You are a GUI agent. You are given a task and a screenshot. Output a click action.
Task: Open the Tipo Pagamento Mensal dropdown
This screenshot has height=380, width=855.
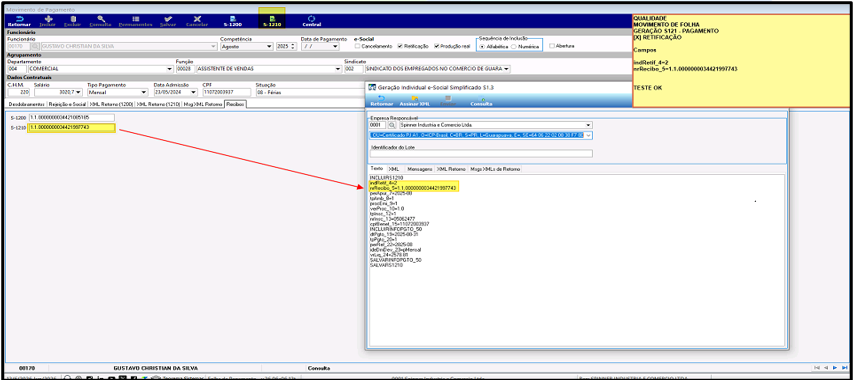pyautogui.click(x=144, y=92)
